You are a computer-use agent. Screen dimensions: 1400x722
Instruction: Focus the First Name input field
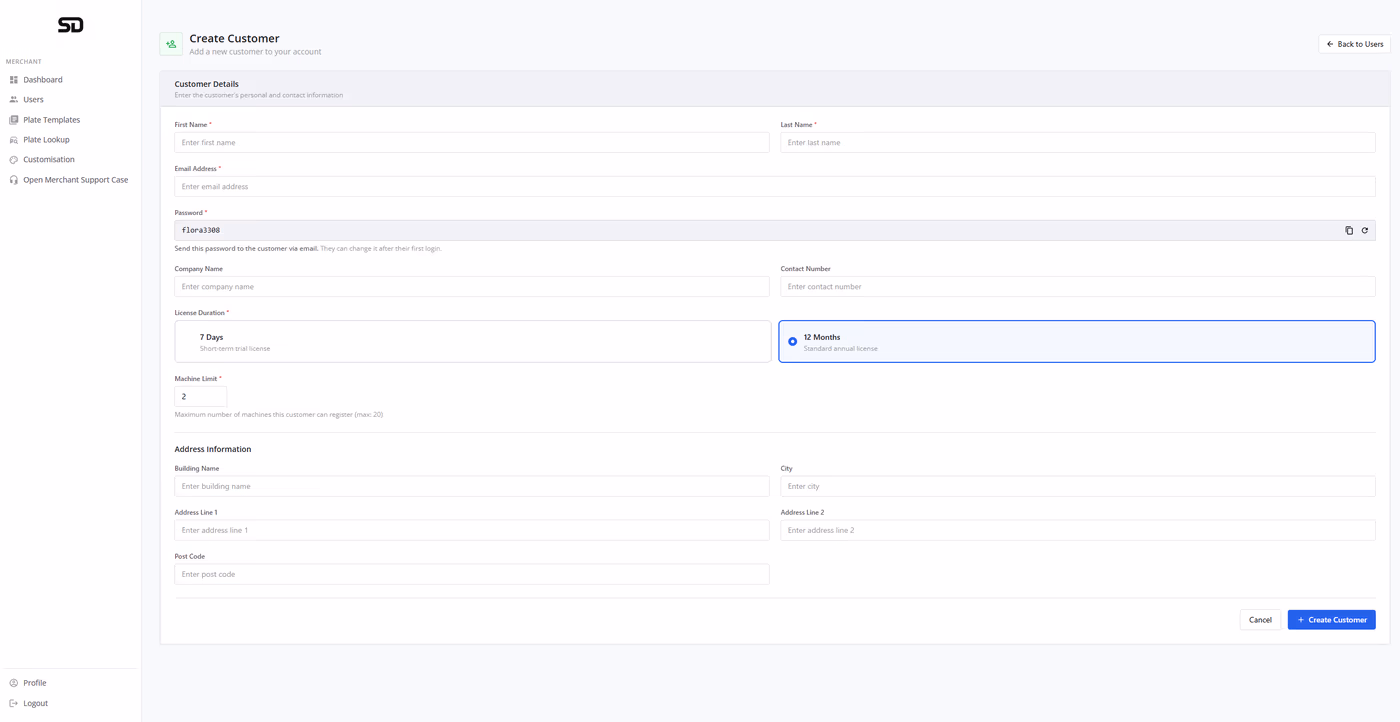click(x=471, y=142)
